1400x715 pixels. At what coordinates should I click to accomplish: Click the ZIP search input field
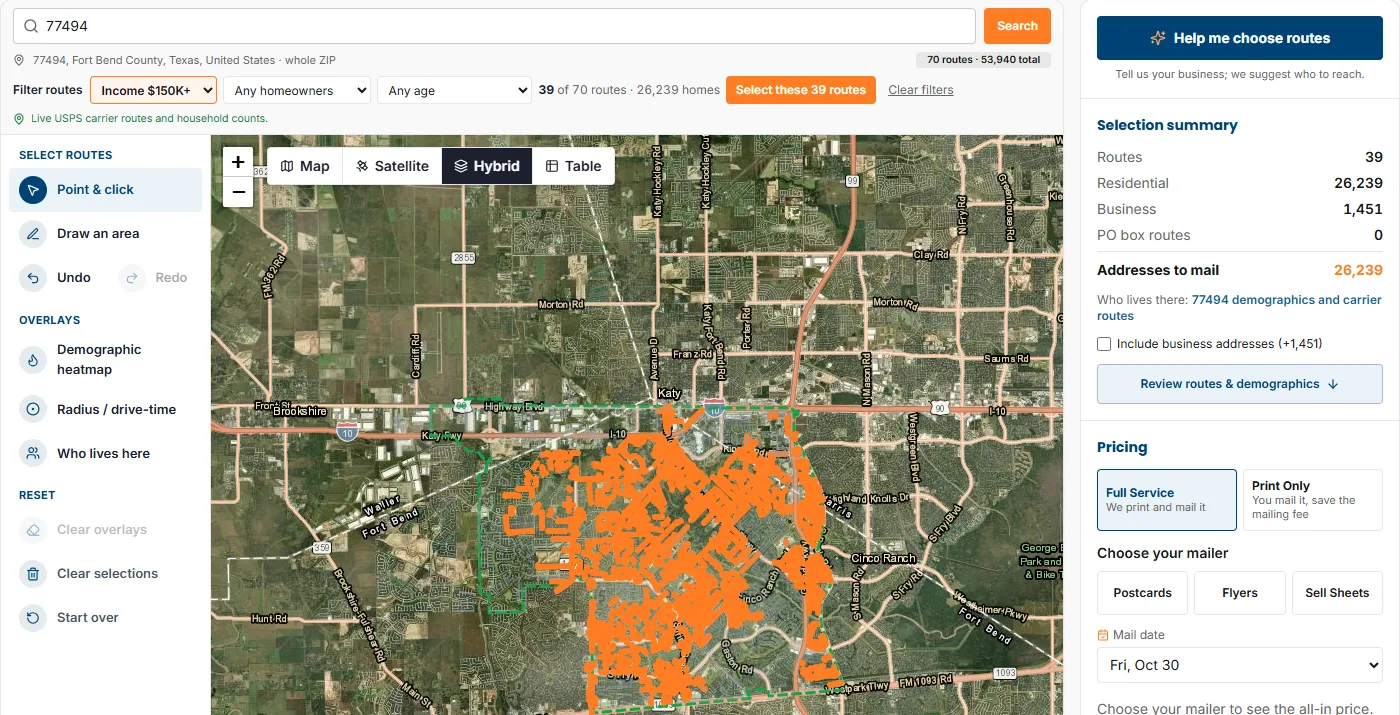pos(495,26)
